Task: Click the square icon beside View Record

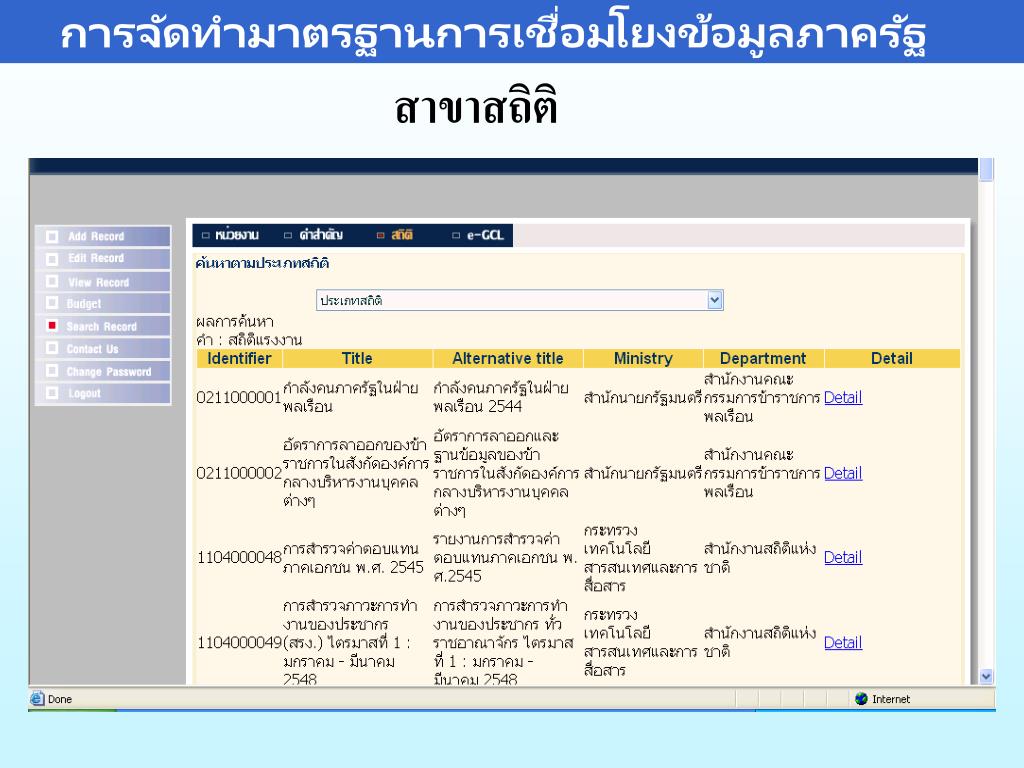Action: point(52,281)
